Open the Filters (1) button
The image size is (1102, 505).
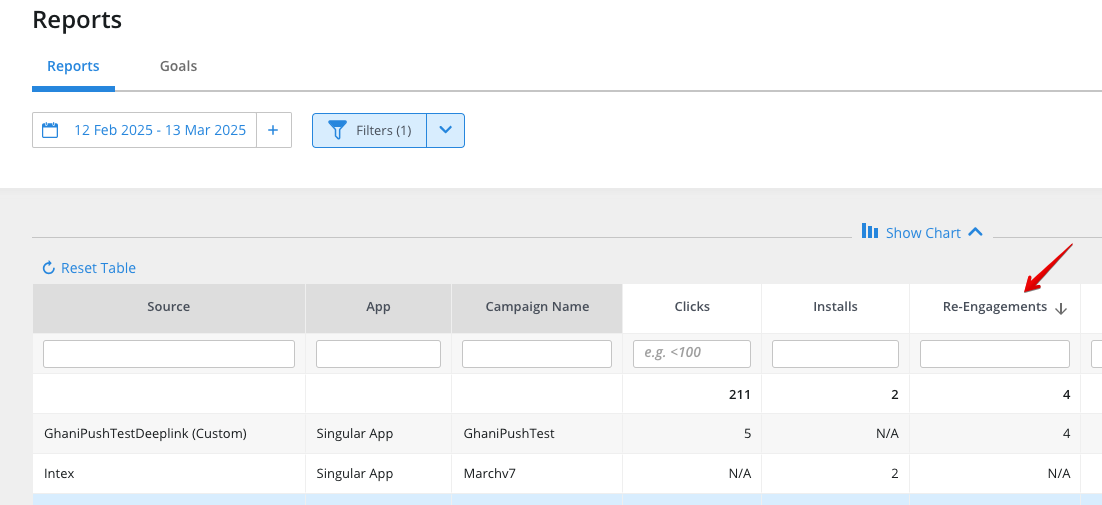tap(370, 130)
